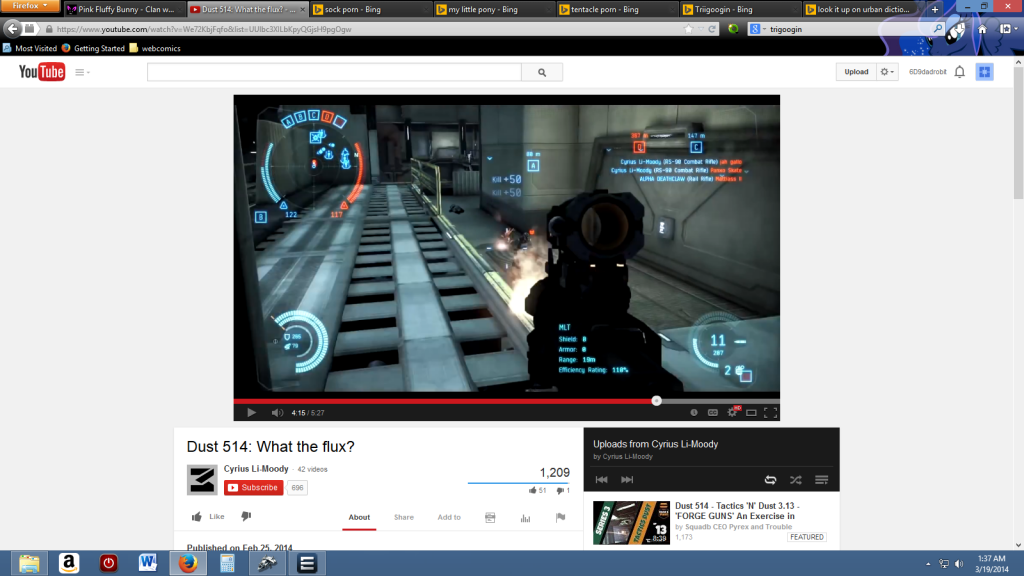Skip to previous video in playlist
Viewport: 1024px width, 576px height.
click(x=601, y=479)
